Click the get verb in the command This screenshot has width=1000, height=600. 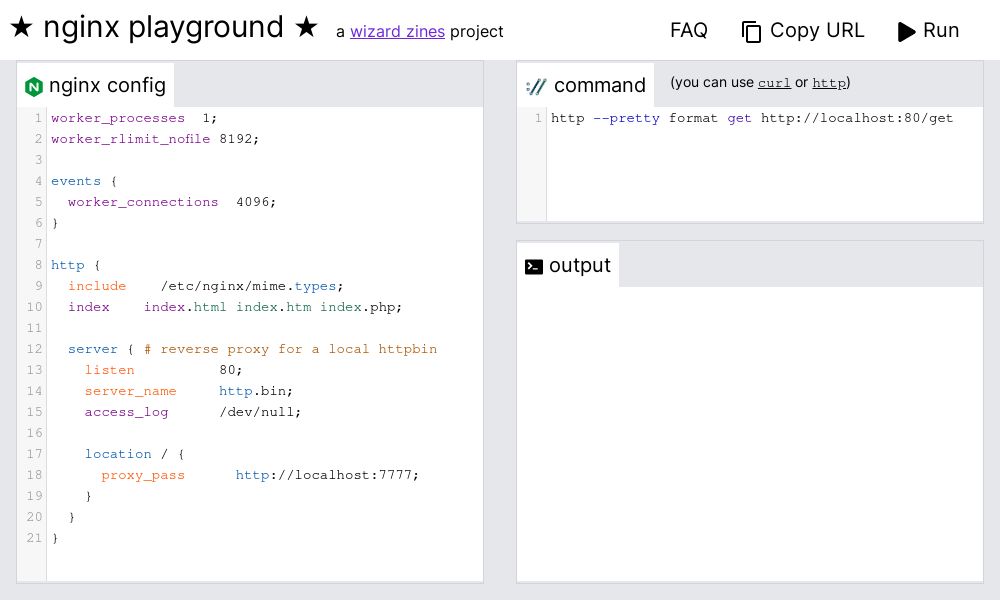click(x=739, y=119)
